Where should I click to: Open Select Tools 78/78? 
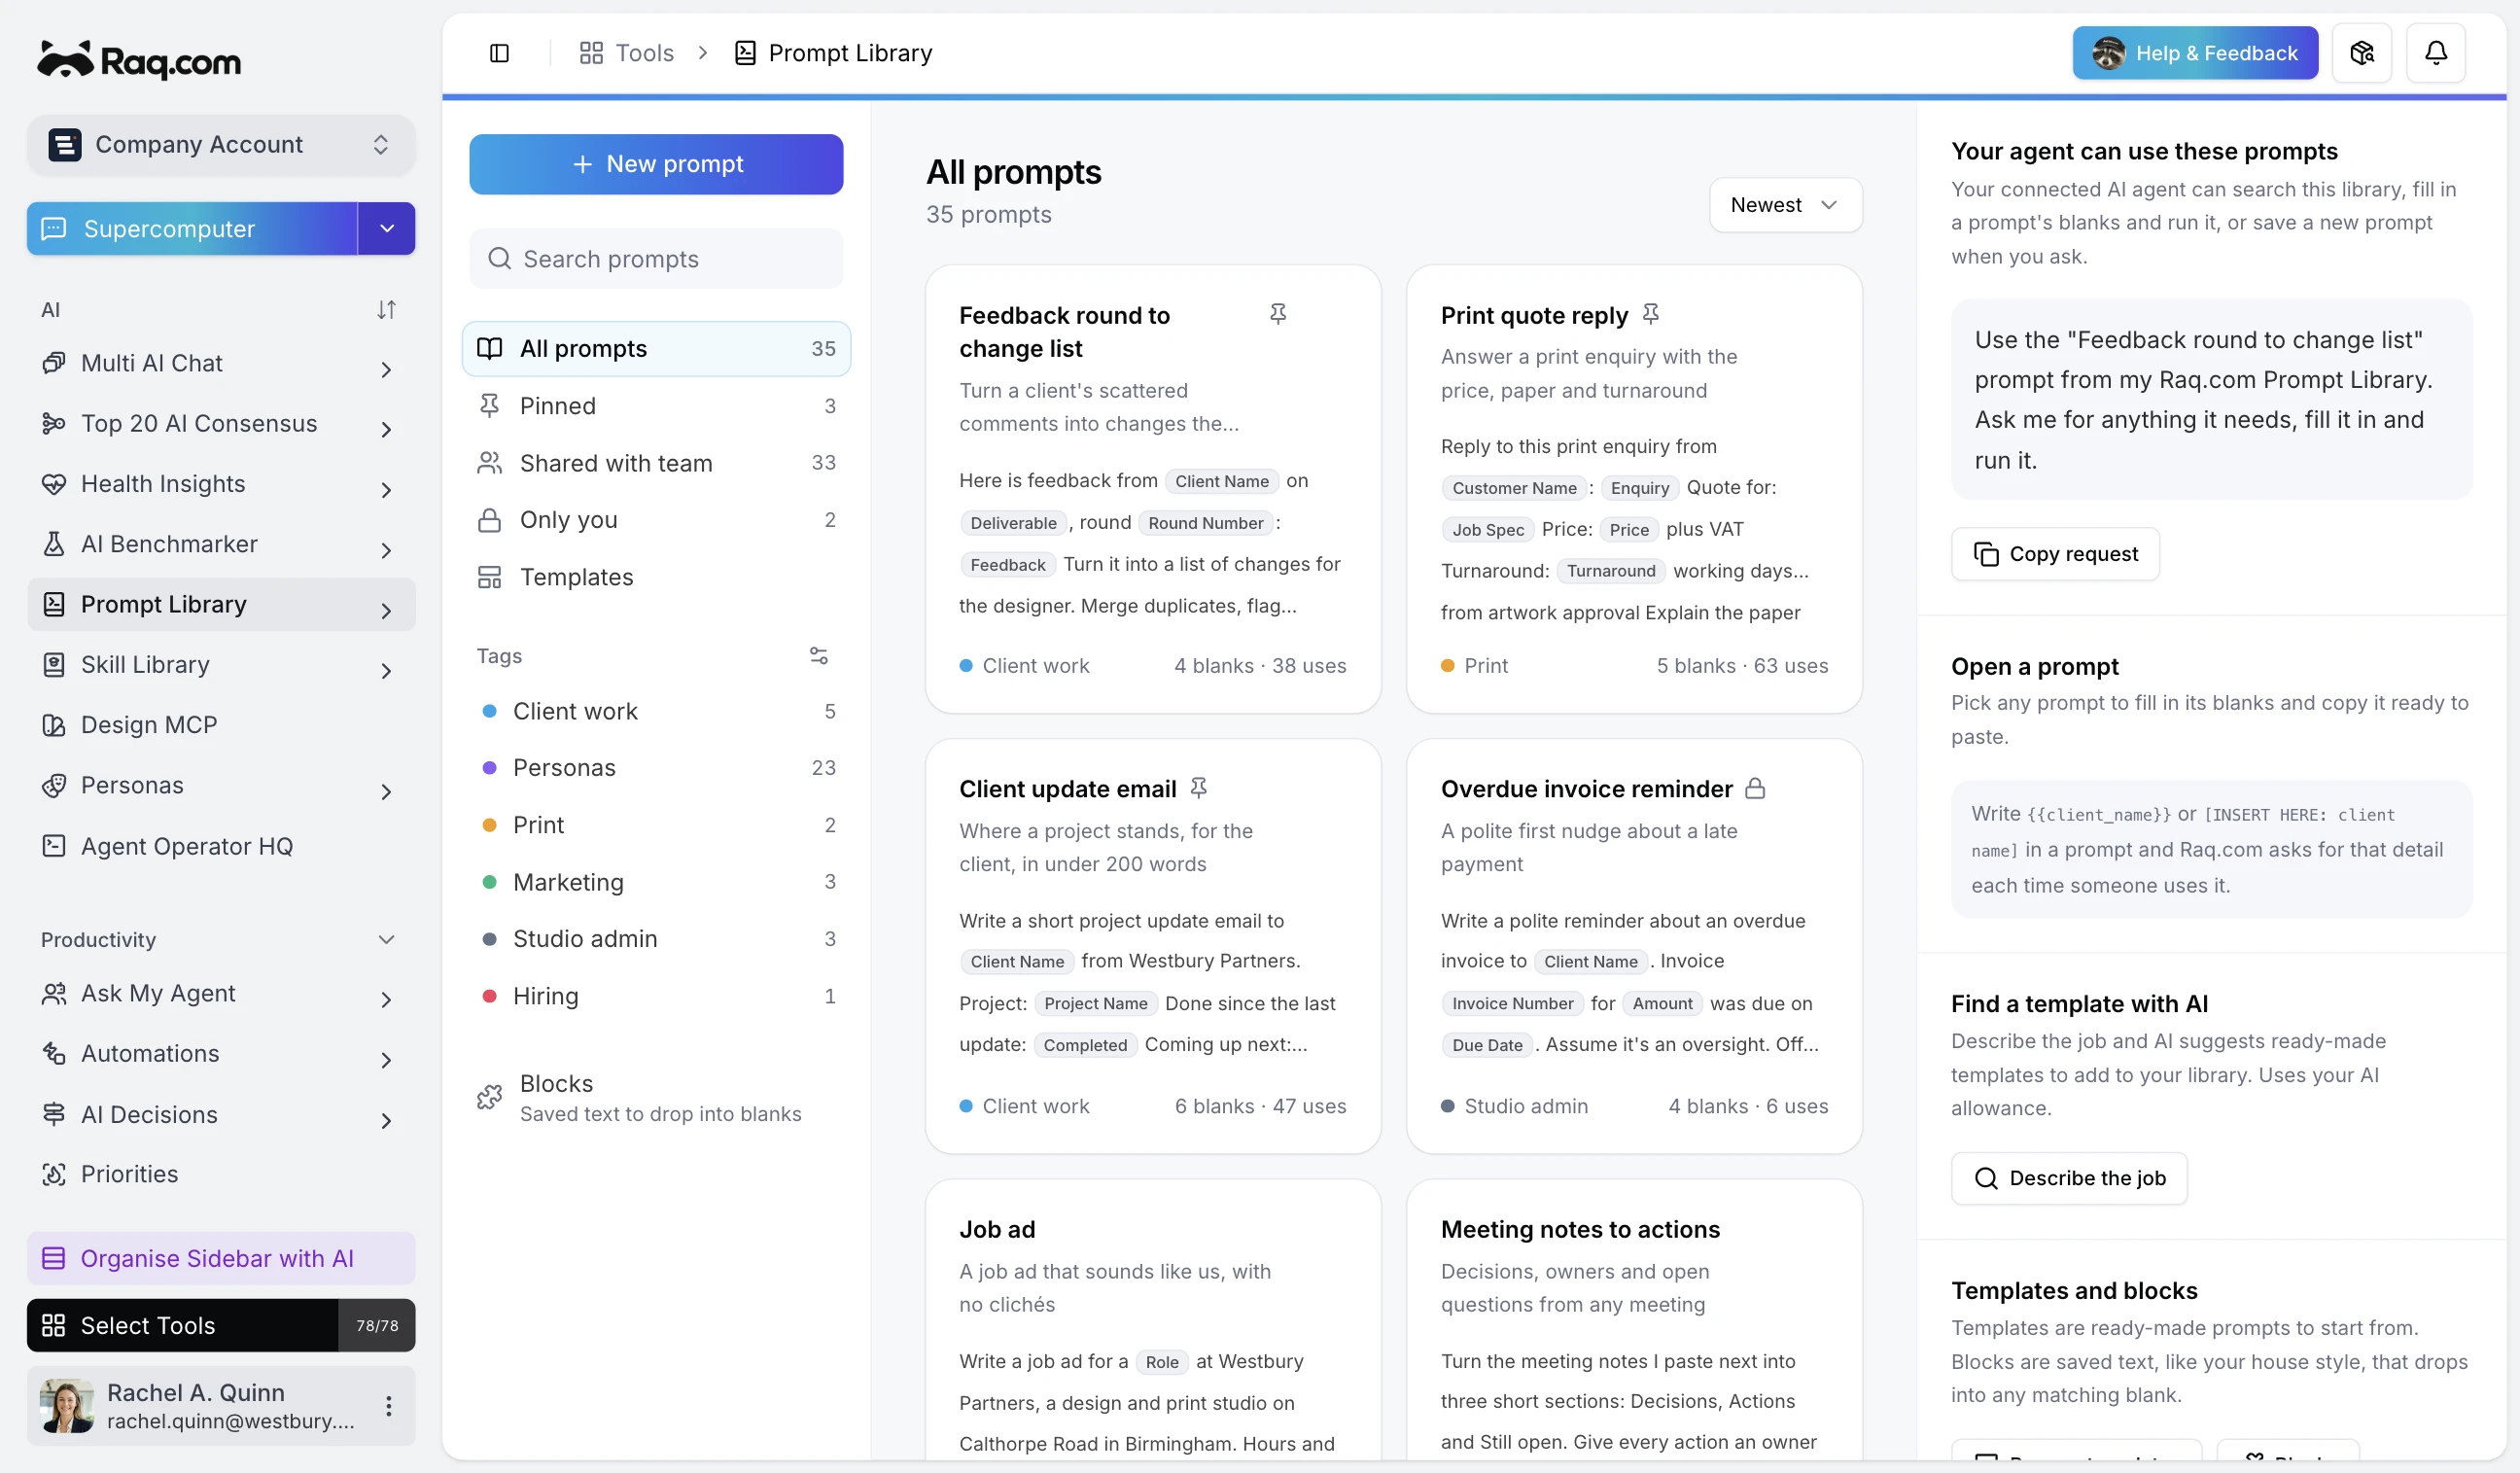(x=221, y=1325)
